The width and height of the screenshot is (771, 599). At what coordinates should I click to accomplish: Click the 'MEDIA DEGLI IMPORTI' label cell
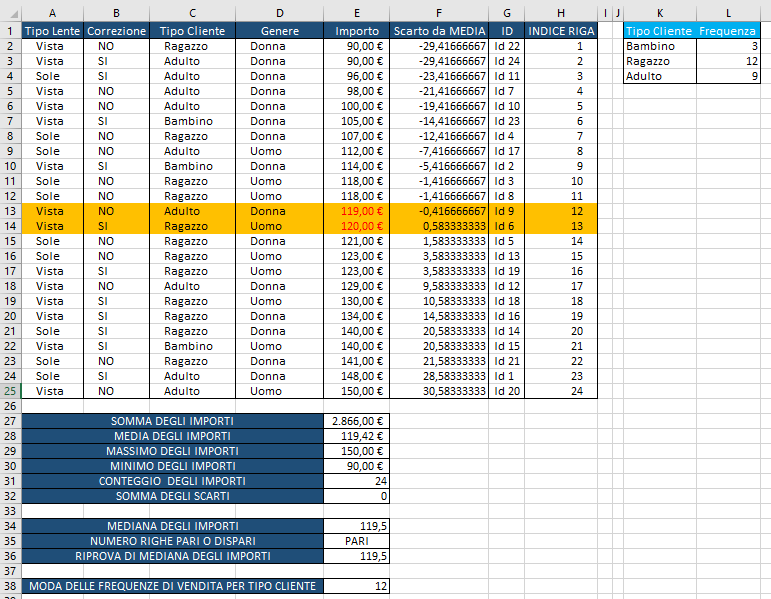tap(171, 436)
